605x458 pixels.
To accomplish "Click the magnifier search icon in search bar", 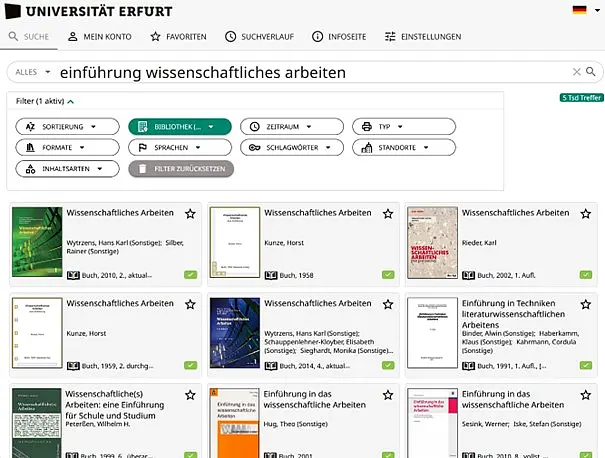I will (x=591, y=72).
